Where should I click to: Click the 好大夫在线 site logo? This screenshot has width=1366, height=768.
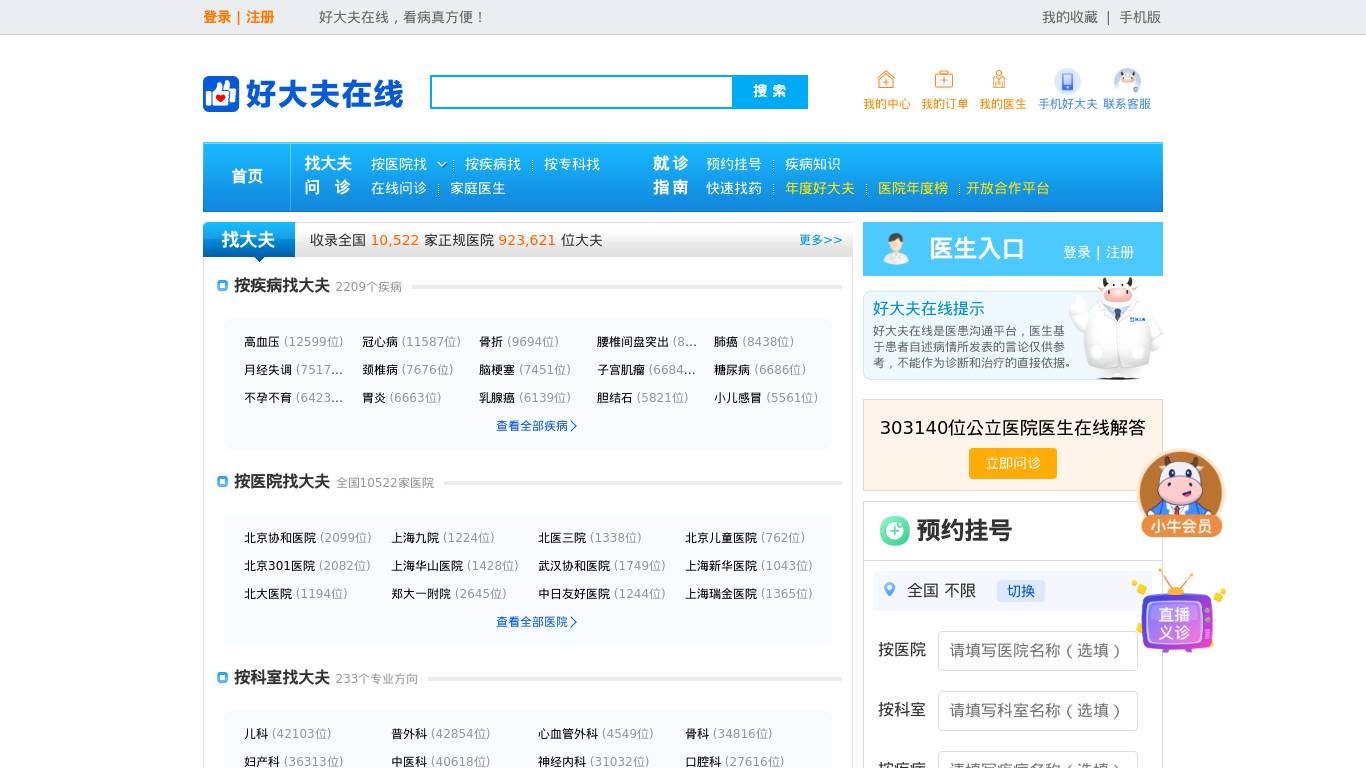303,94
